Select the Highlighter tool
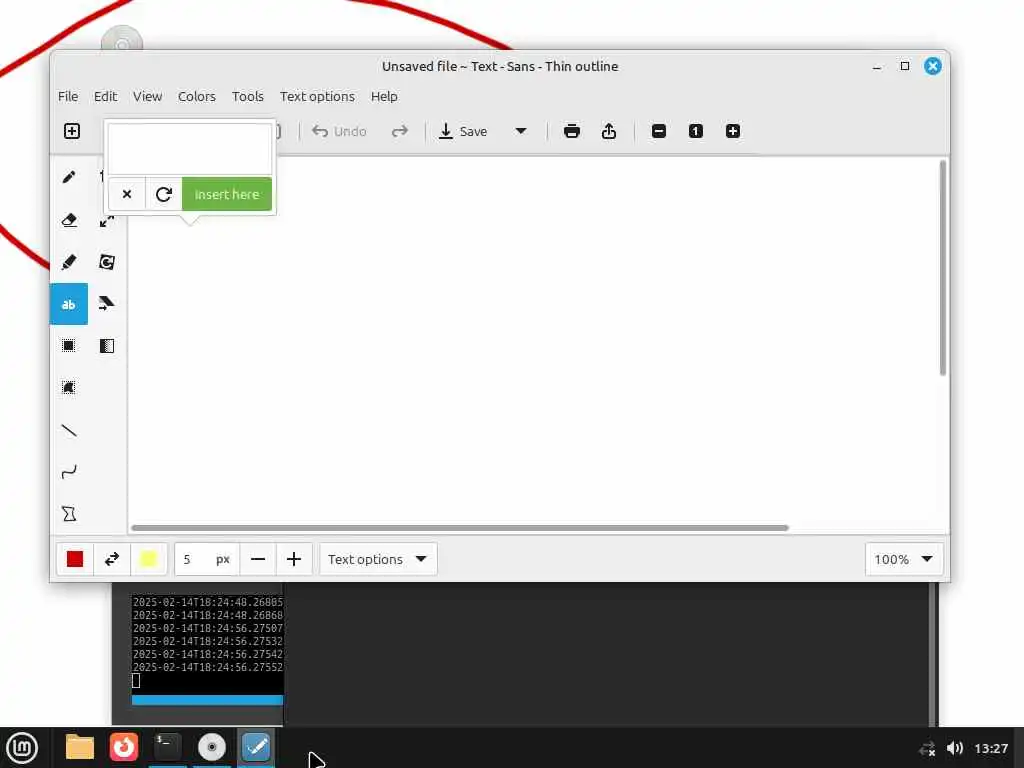 69,262
